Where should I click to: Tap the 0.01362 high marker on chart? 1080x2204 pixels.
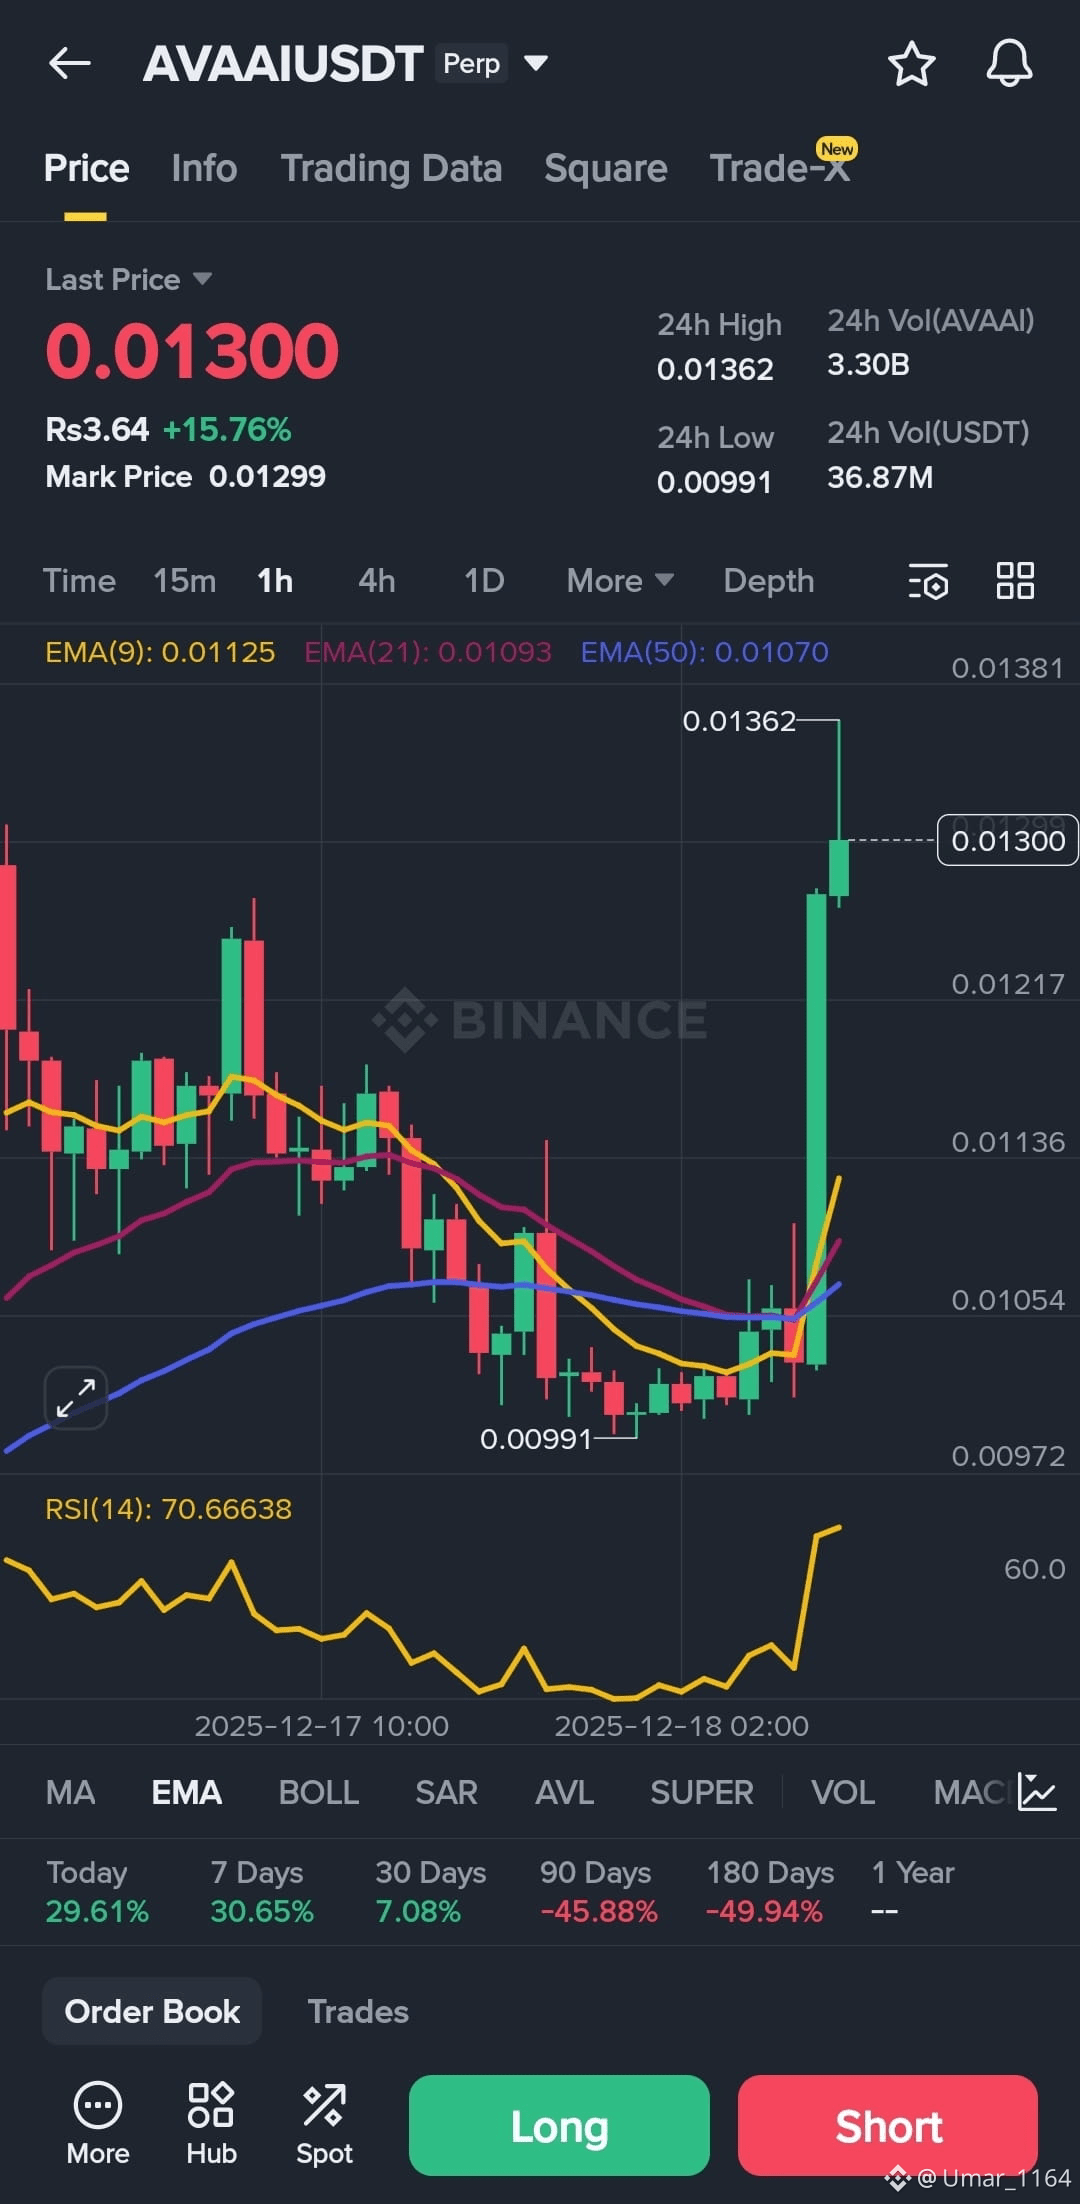(739, 720)
